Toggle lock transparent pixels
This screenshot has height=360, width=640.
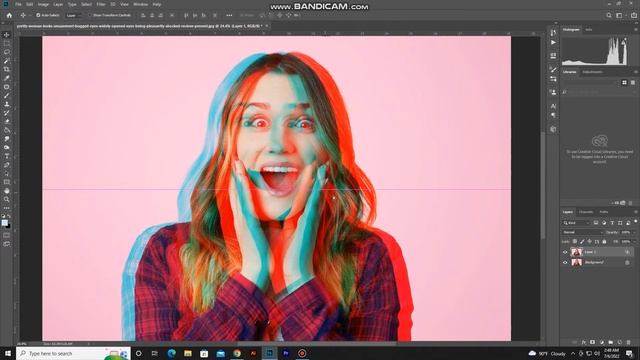click(x=575, y=242)
